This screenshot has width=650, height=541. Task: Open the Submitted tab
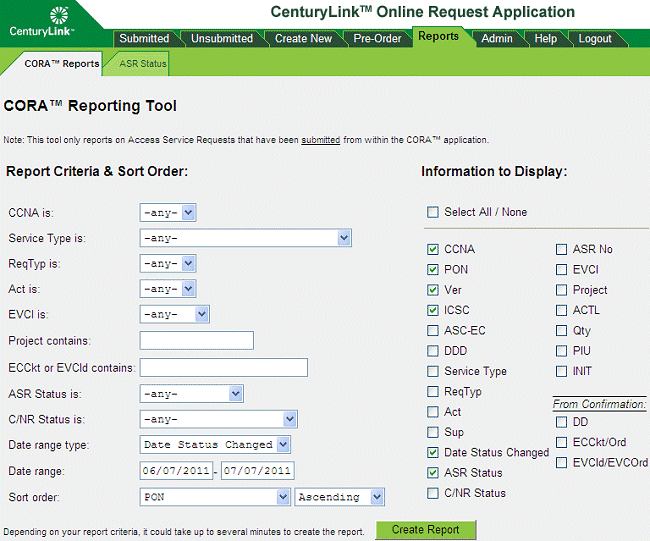pos(144,39)
